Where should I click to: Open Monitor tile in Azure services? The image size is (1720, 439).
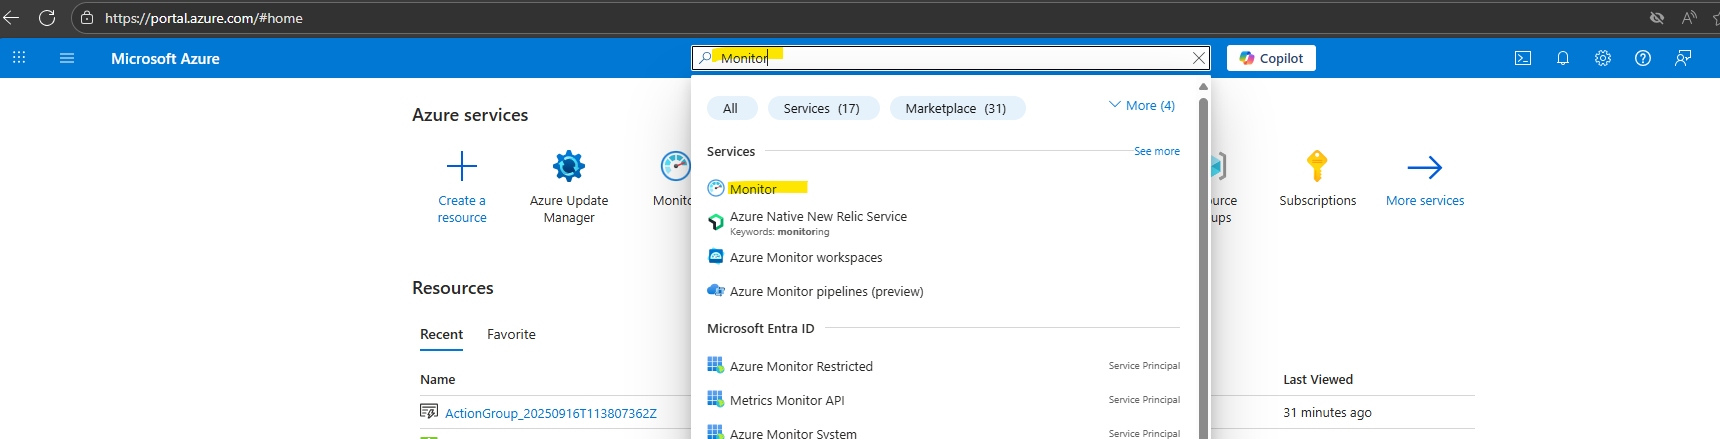(675, 166)
